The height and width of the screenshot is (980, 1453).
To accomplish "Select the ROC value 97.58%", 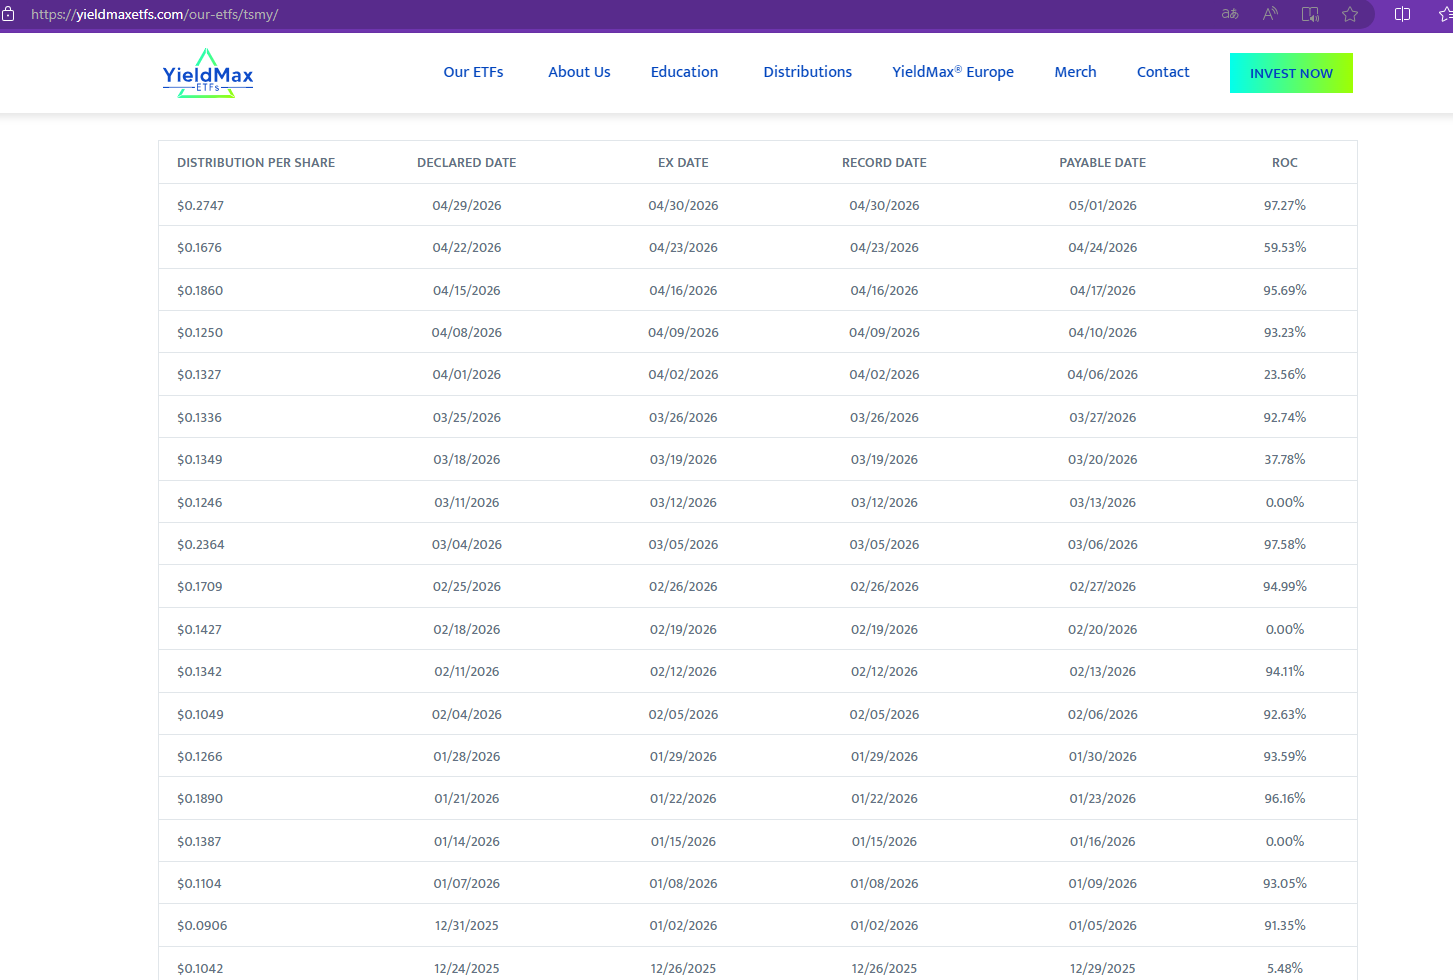I will [x=1285, y=545].
